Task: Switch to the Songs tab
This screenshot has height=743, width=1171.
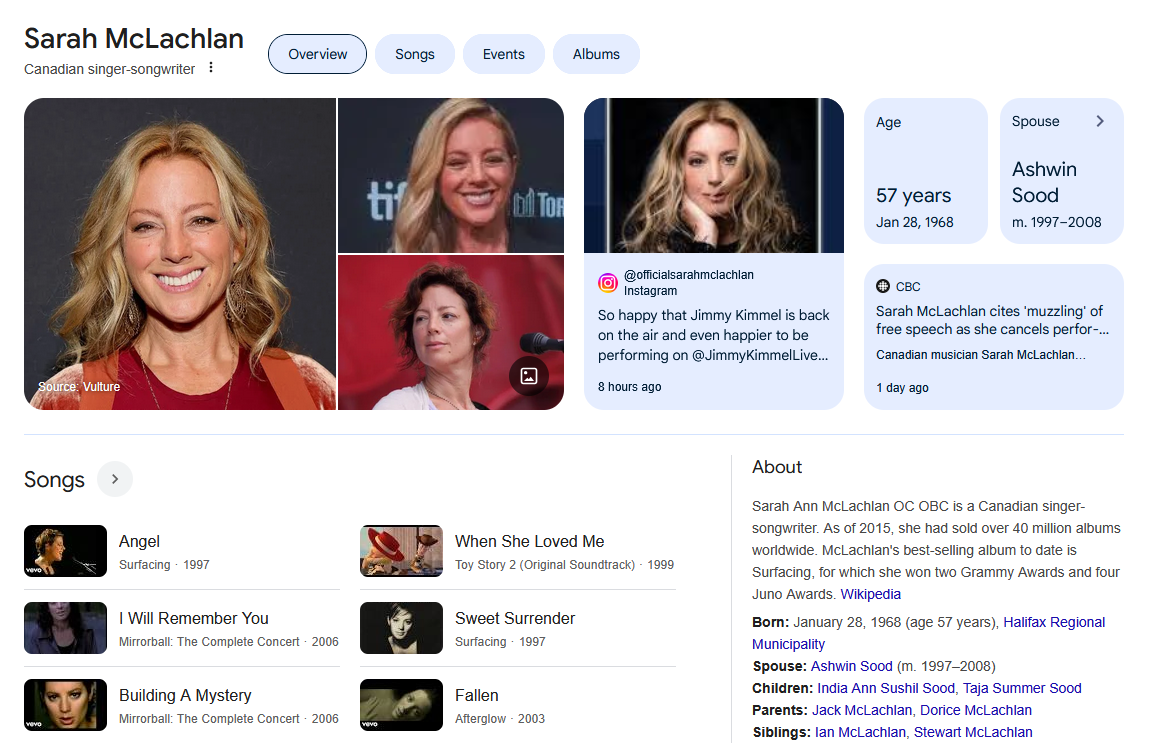Action: [x=414, y=54]
